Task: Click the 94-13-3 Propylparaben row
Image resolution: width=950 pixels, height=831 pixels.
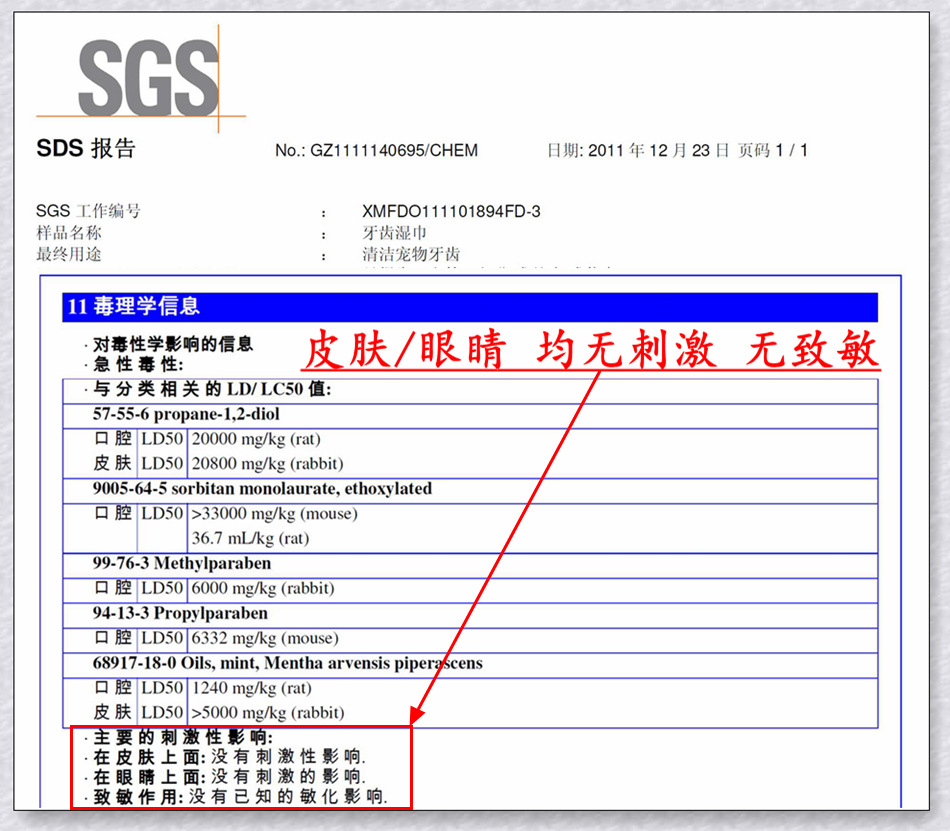Action: pyautogui.click(x=470, y=613)
